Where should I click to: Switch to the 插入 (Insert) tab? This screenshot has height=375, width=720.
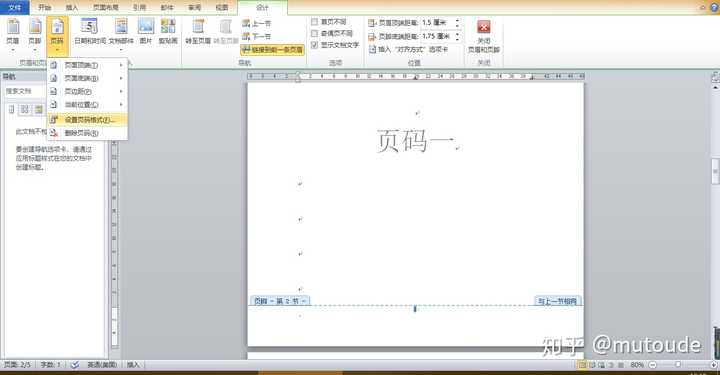tap(72, 7)
